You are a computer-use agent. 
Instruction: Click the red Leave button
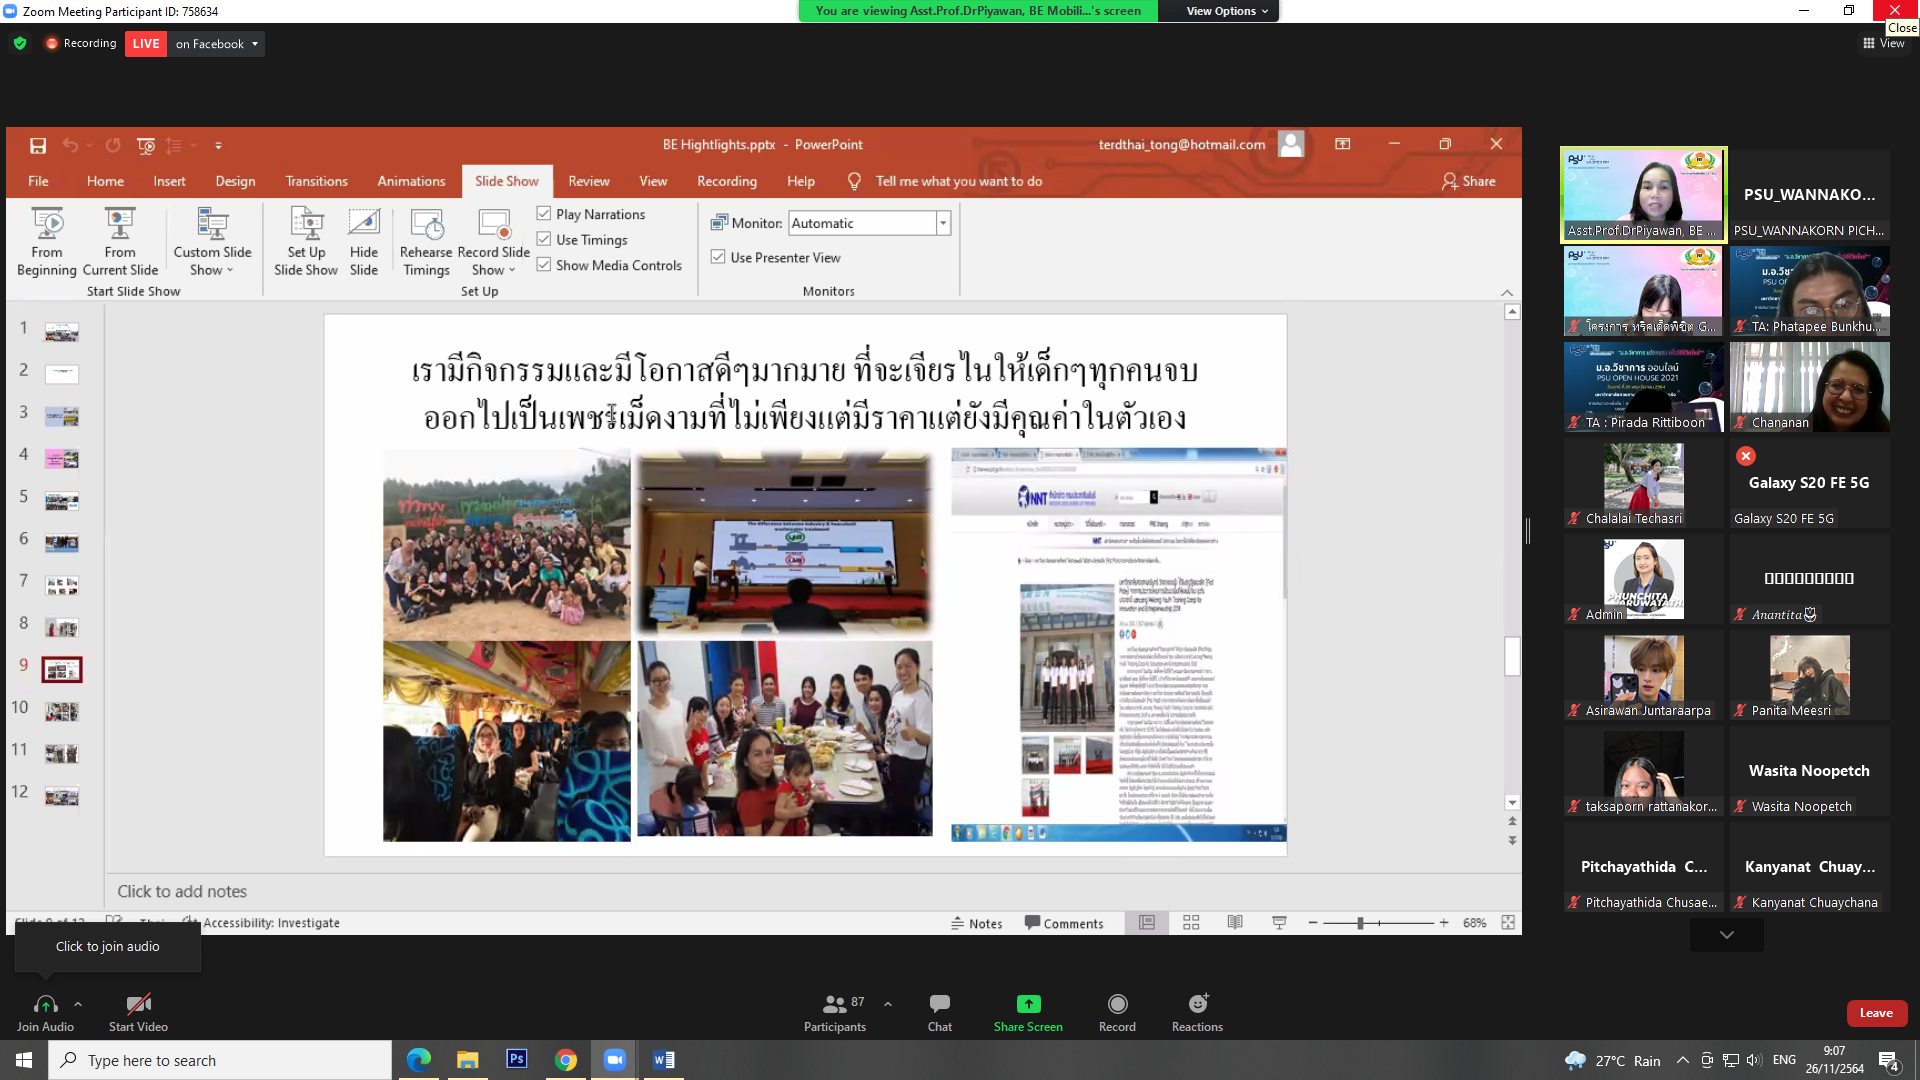[x=1876, y=1013]
